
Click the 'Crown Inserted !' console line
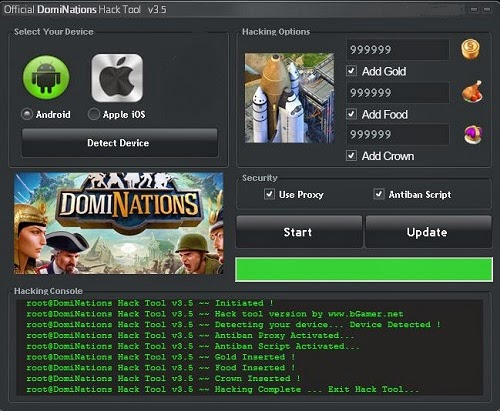pos(163,379)
